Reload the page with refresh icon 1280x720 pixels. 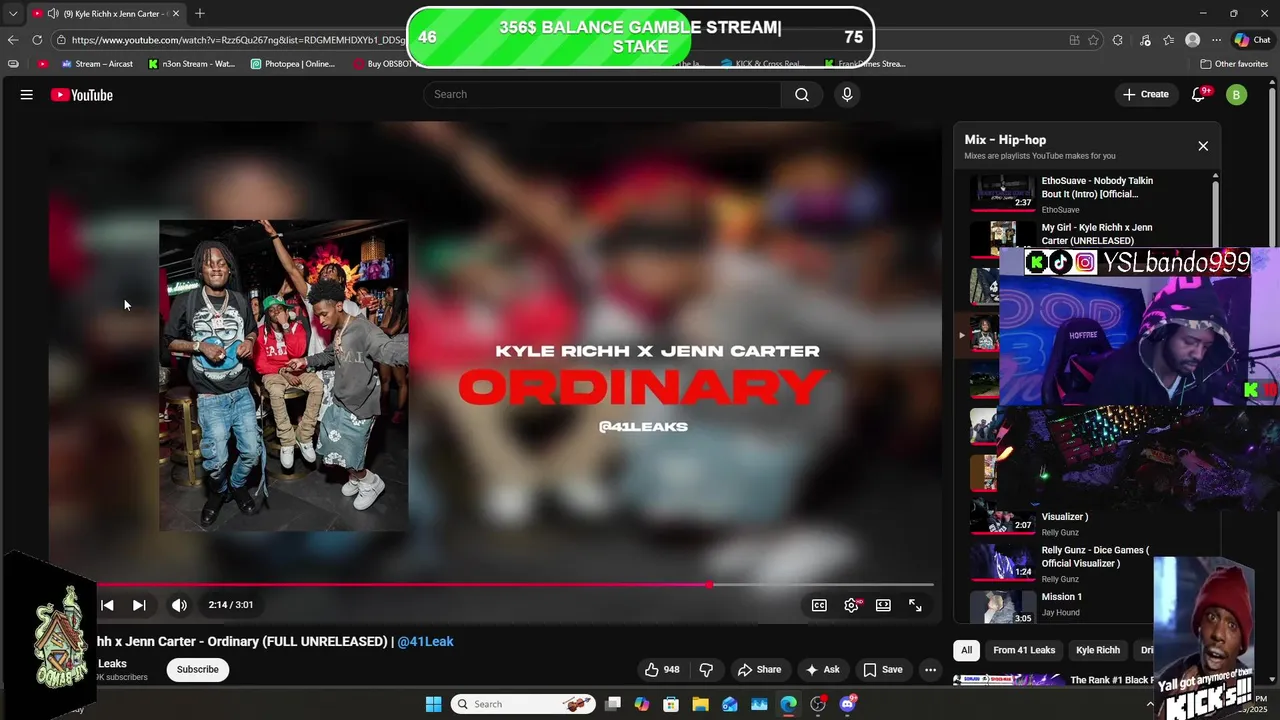tap(37, 40)
